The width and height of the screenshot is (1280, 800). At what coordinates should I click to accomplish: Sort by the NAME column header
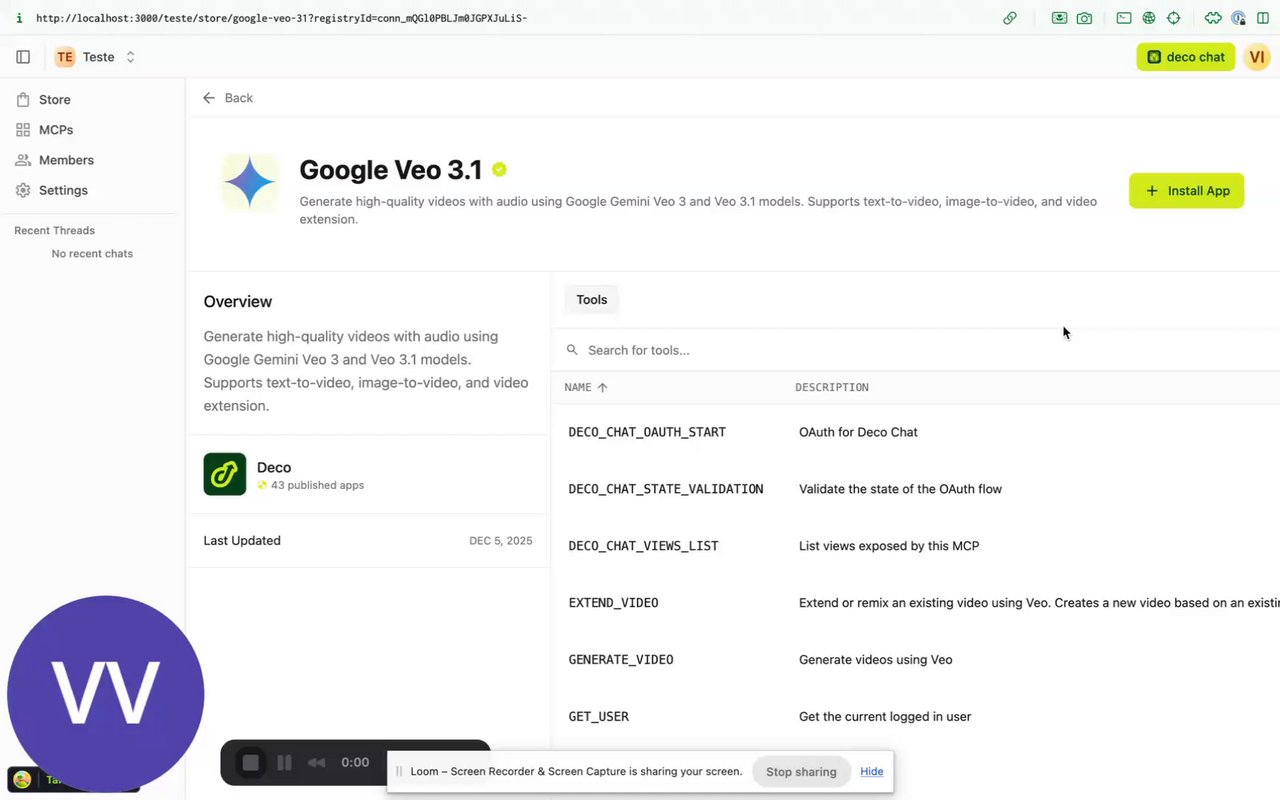click(585, 387)
